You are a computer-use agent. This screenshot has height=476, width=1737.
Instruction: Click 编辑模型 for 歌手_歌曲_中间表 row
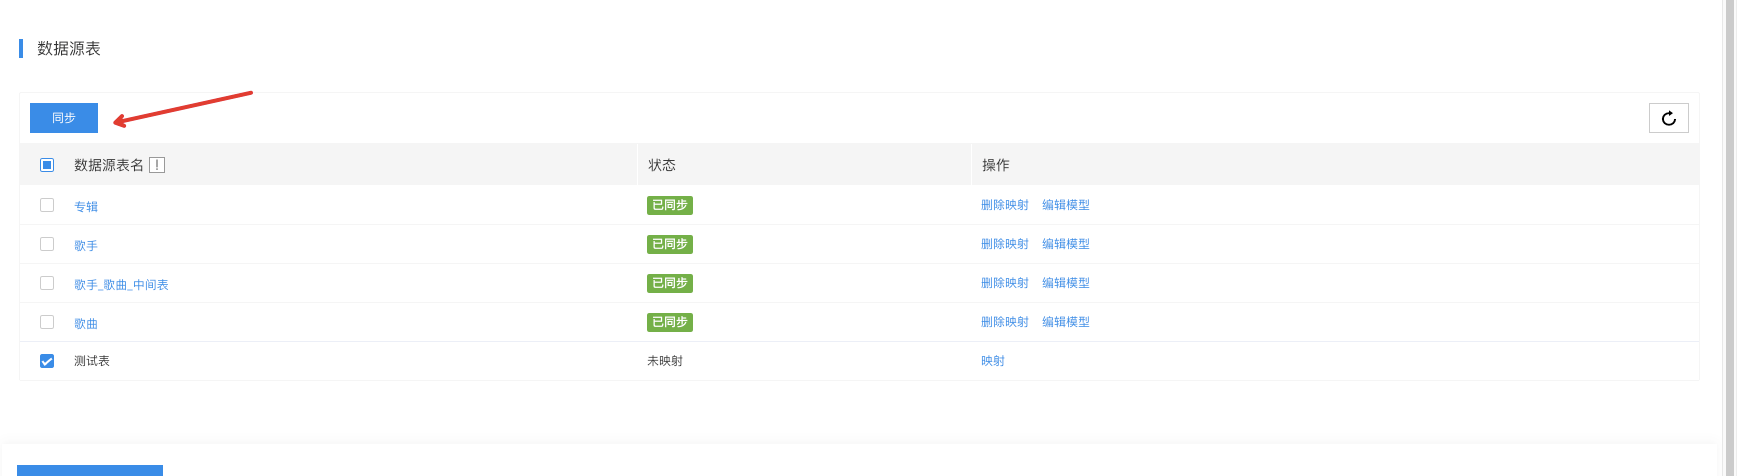tap(1066, 283)
